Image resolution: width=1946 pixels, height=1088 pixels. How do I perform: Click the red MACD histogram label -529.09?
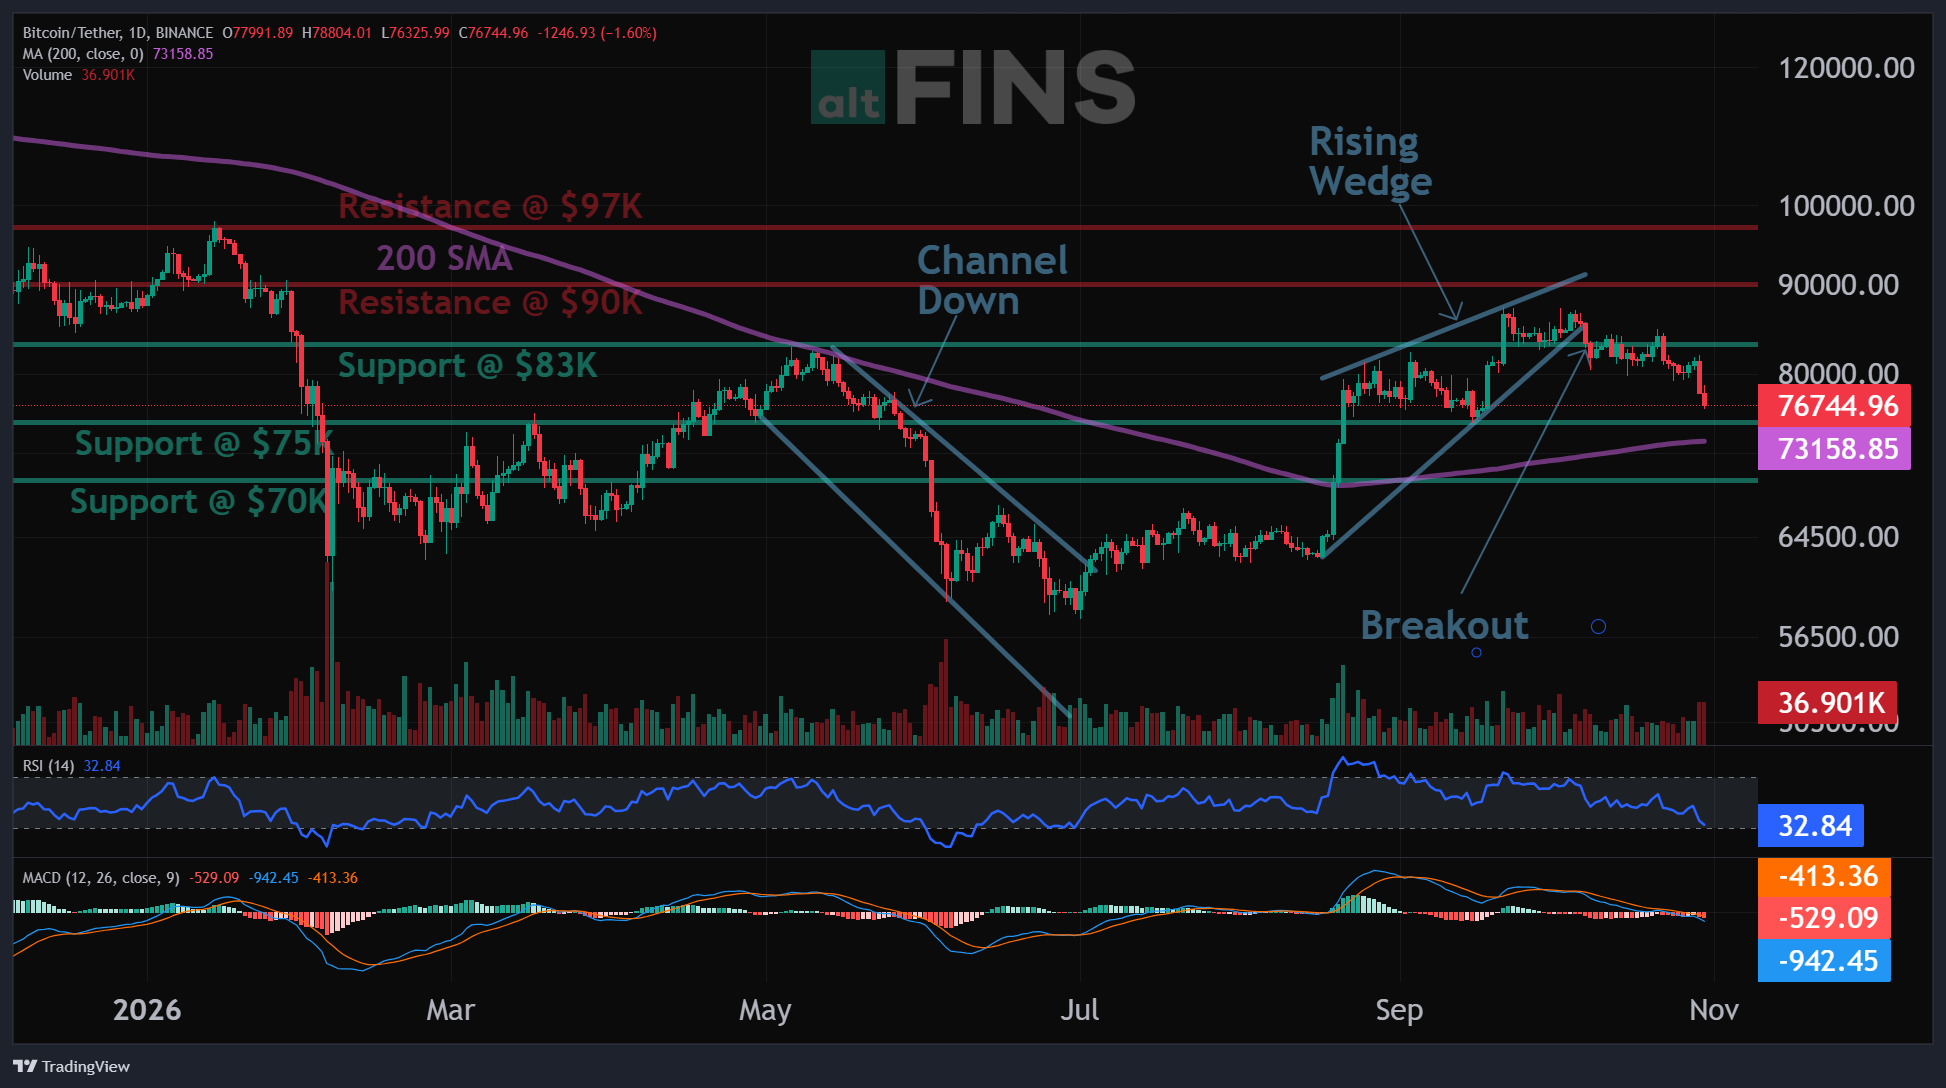click(1825, 918)
